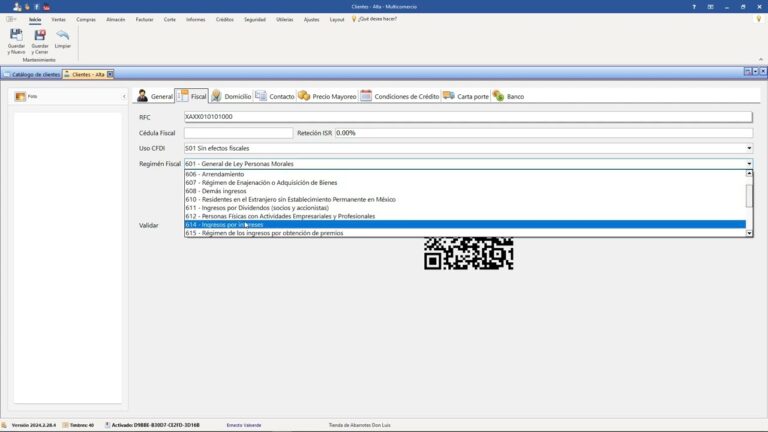Viewport: 768px width, 432px height.
Task: Click the Regimén Fiscal list scrollbar
Action: pos(750,195)
